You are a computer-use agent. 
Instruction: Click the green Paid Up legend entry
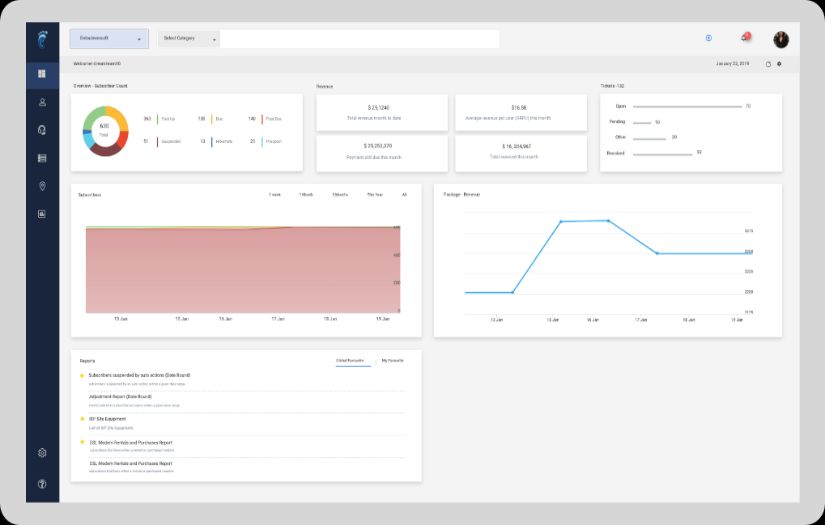pos(159,119)
